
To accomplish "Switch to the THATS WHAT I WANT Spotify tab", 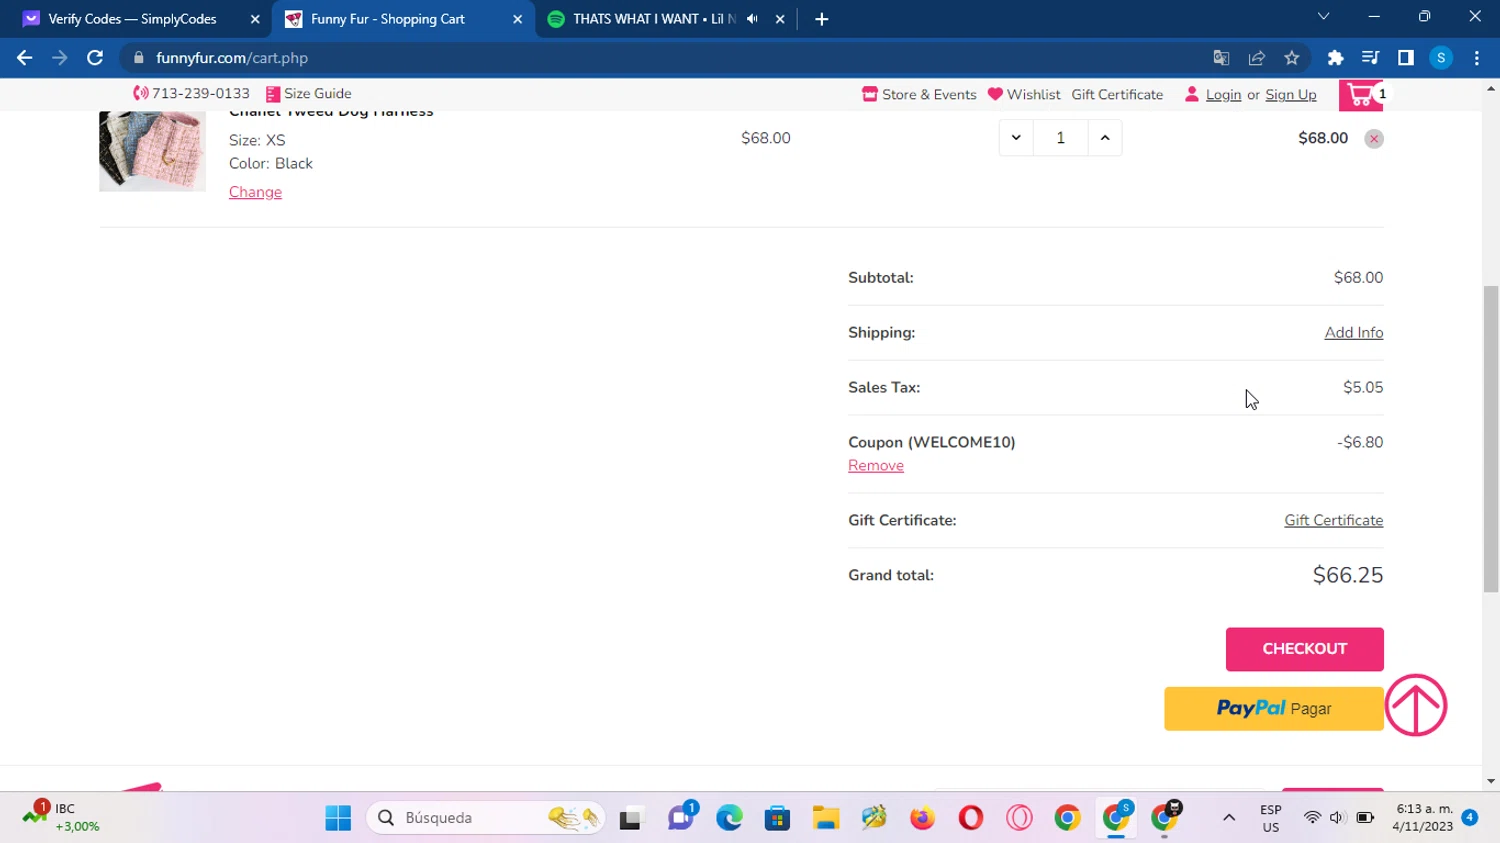I will click(x=654, y=19).
